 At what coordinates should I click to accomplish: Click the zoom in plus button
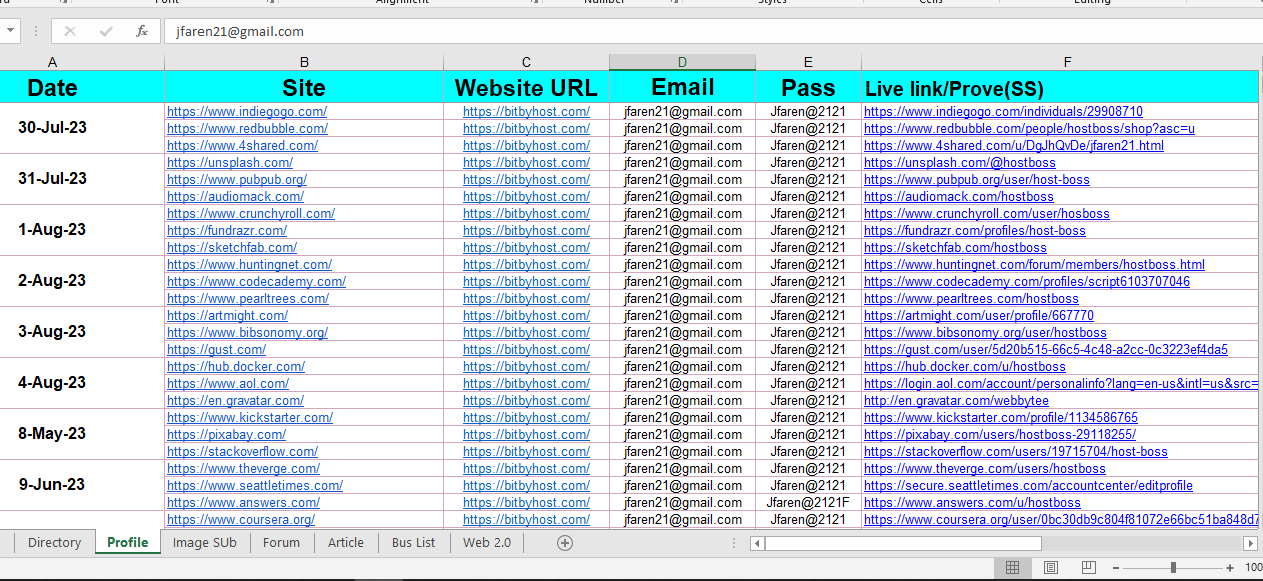[1229, 567]
